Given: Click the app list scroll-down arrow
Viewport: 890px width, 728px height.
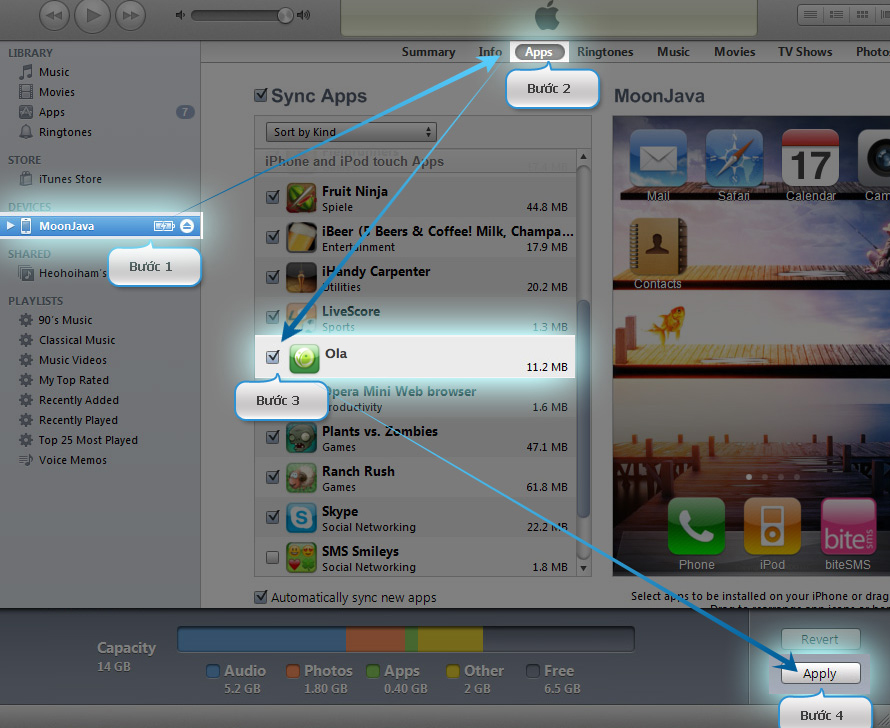Looking at the screenshot, I should pyautogui.click(x=583, y=568).
